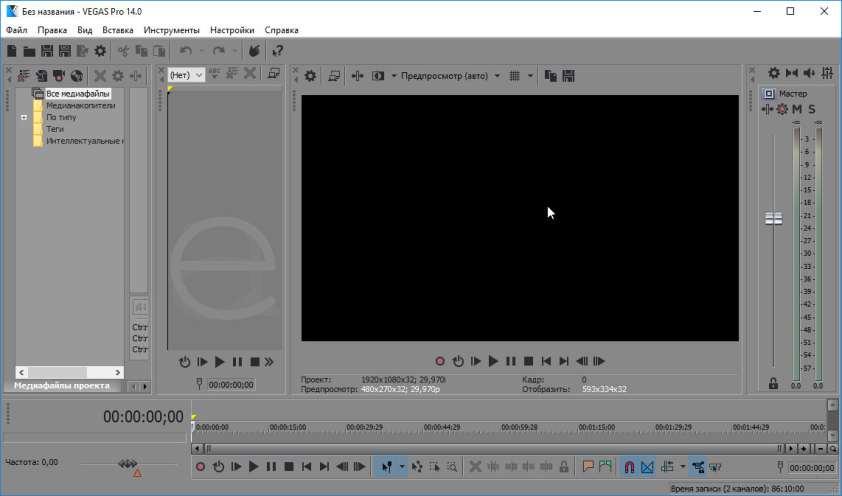Open the Справка menu

pos(281,30)
